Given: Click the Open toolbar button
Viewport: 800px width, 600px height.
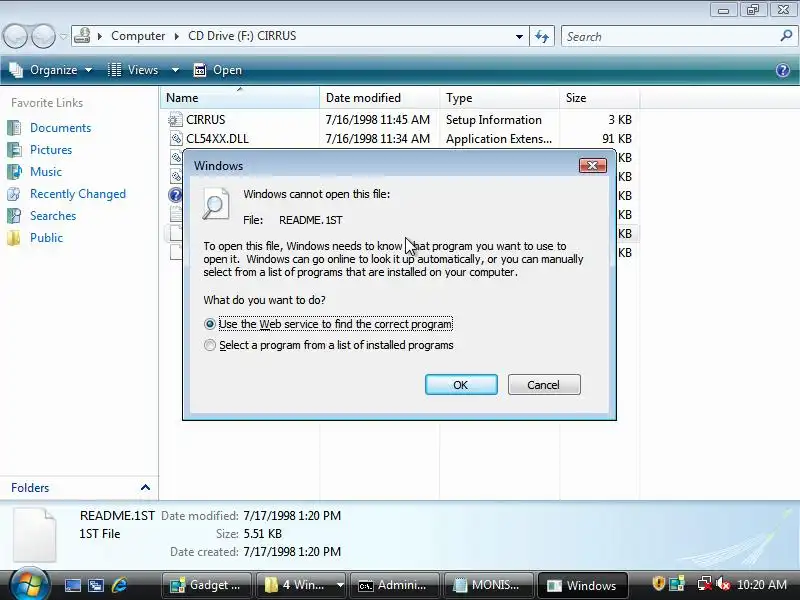Looking at the screenshot, I should [x=218, y=70].
